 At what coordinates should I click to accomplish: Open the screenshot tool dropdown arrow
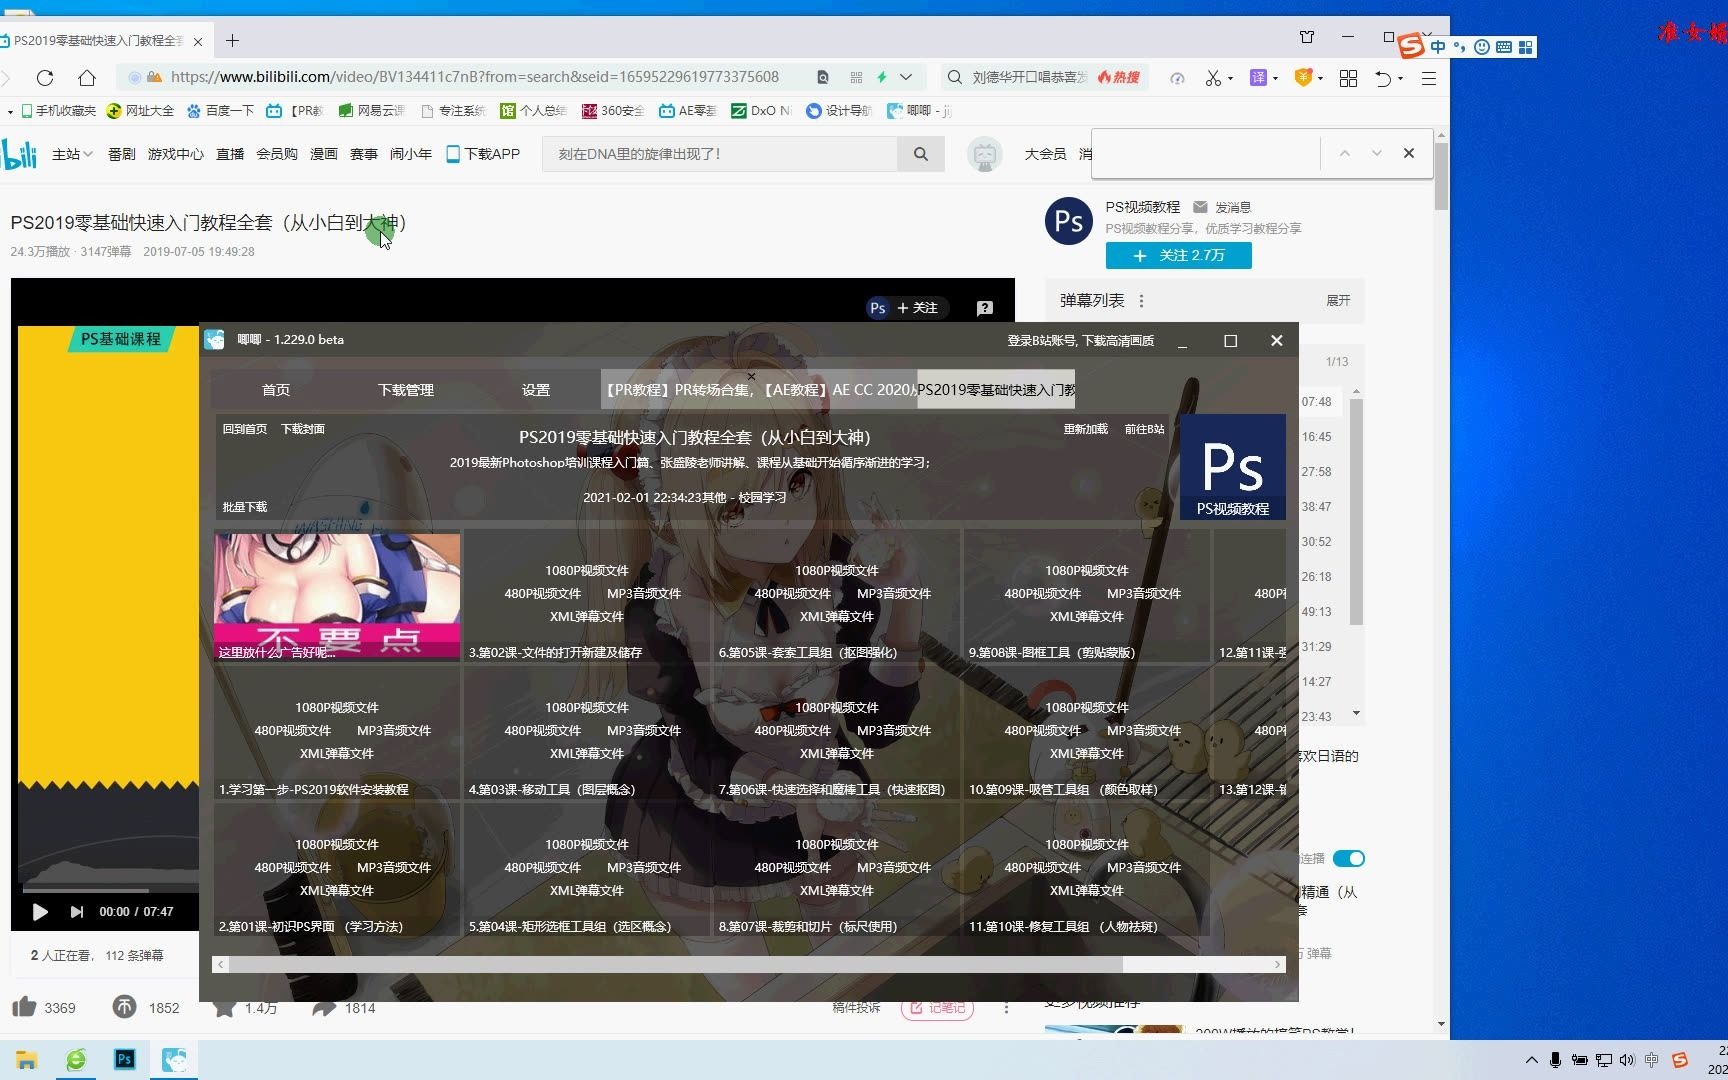click(1230, 78)
